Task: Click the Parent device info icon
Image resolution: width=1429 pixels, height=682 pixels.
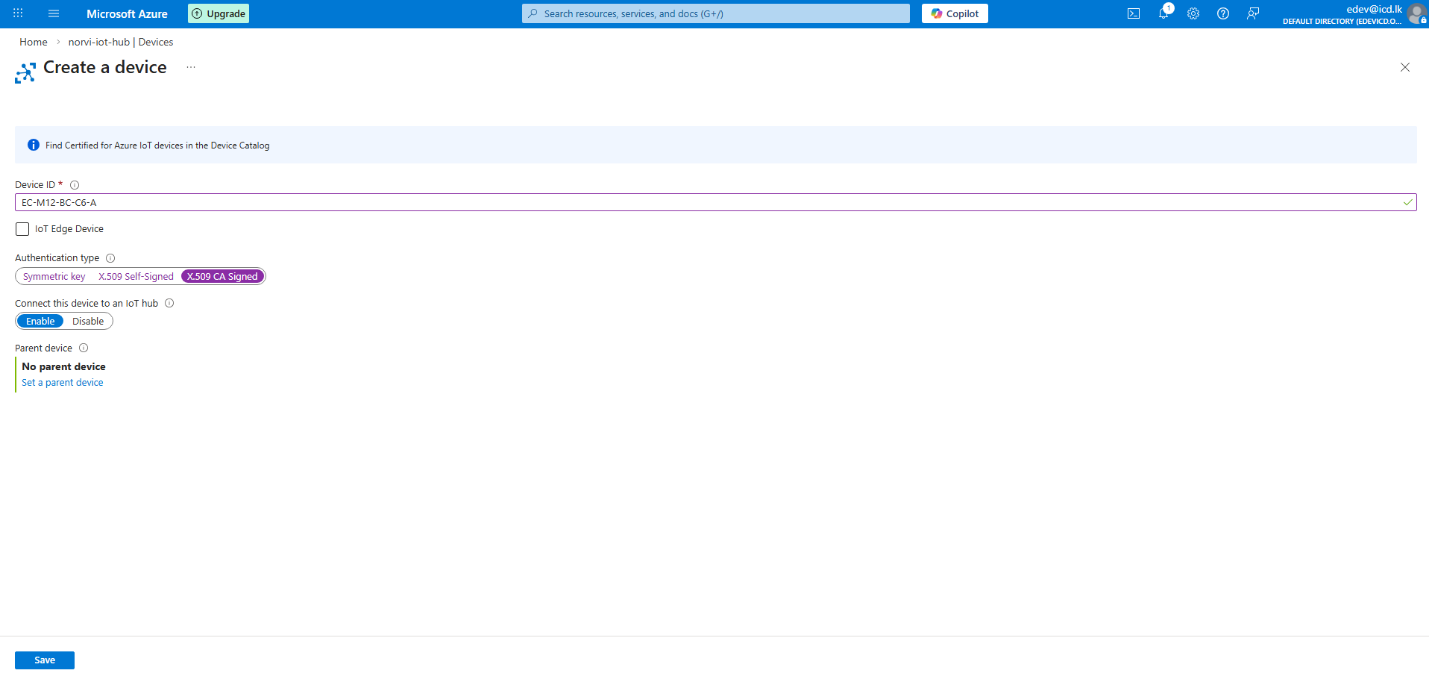Action: click(83, 348)
